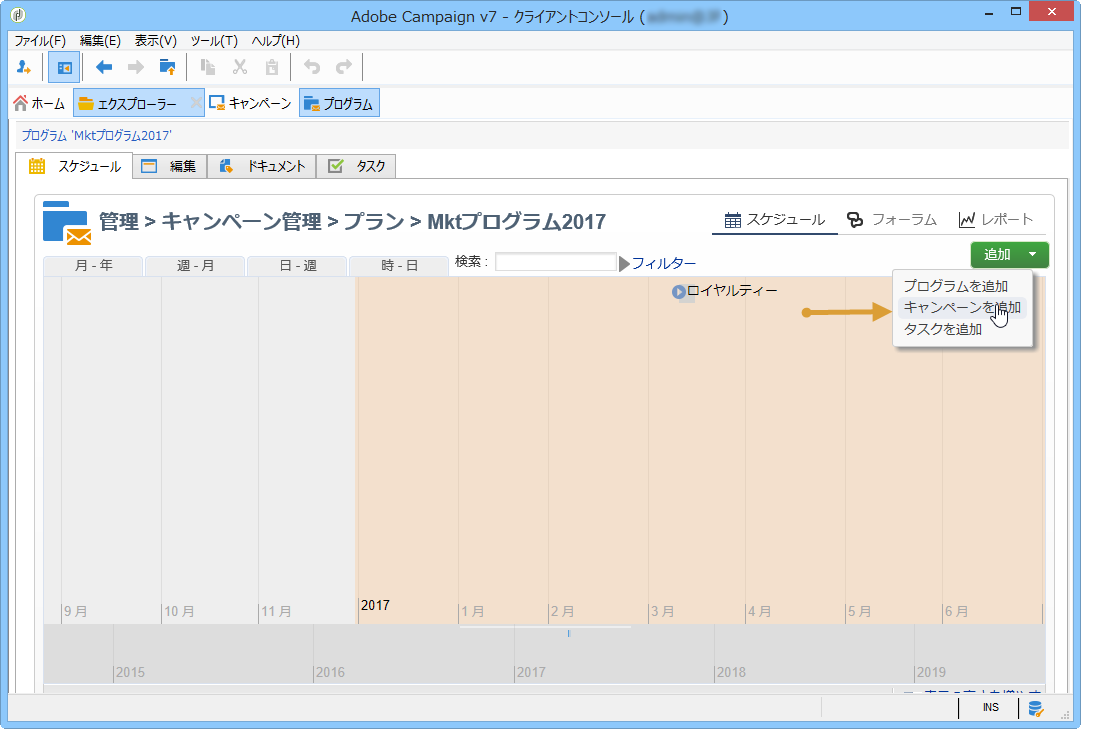The height and width of the screenshot is (754, 1111).
Task: Open the ファイル(F) menu
Action: tap(40, 40)
